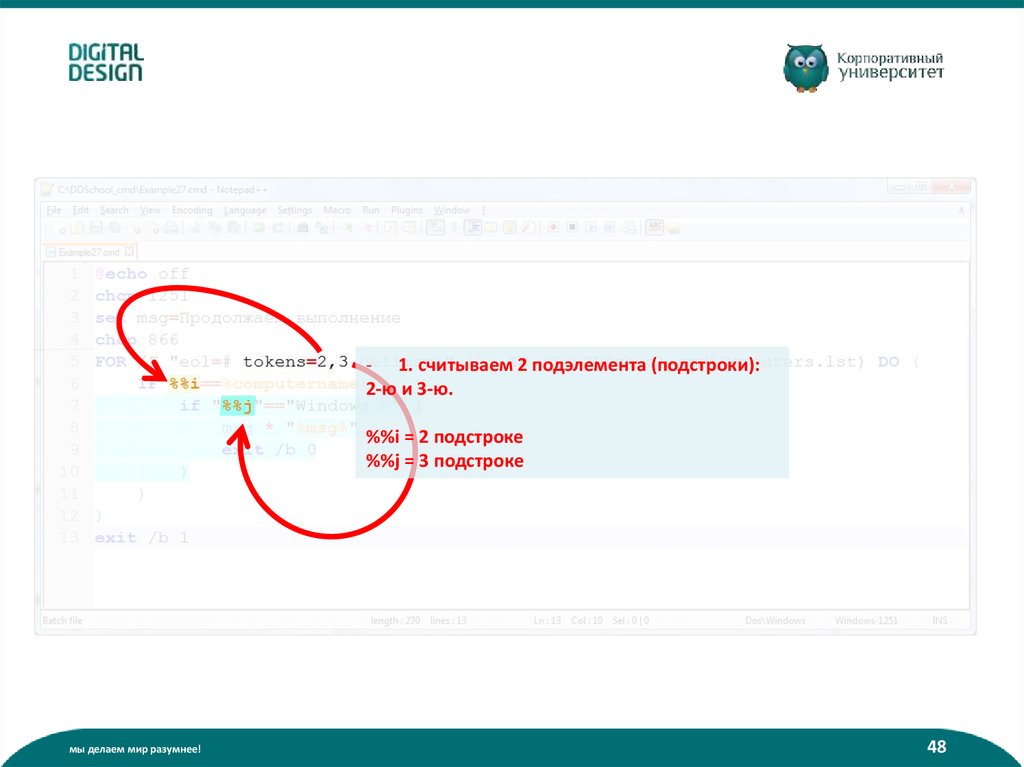This screenshot has width=1024, height=767.
Task: Click Run Macro Multiple Times icon
Action: 610,227
